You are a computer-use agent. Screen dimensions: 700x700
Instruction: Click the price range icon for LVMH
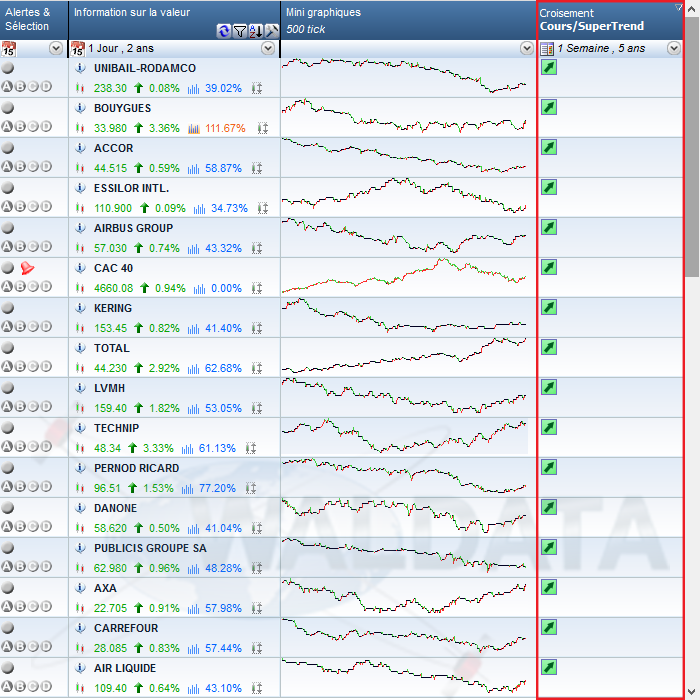[257, 408]
